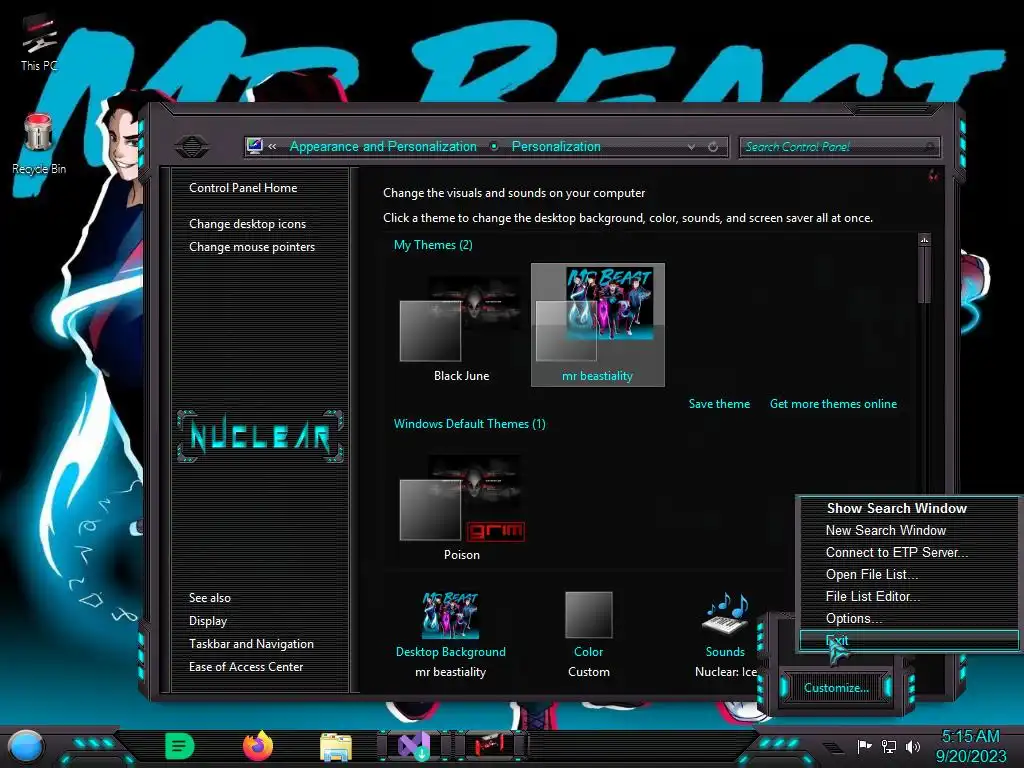Viewport: 1024px width, 768px height.
Task: Expand the address bar history dropdown
Action: 691,147
